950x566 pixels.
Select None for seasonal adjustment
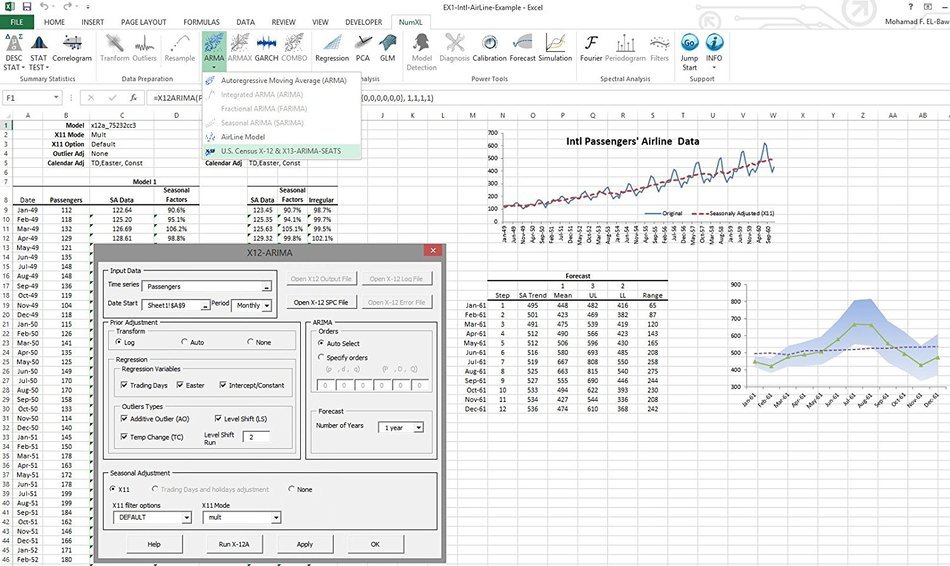(x=301, y=489)
